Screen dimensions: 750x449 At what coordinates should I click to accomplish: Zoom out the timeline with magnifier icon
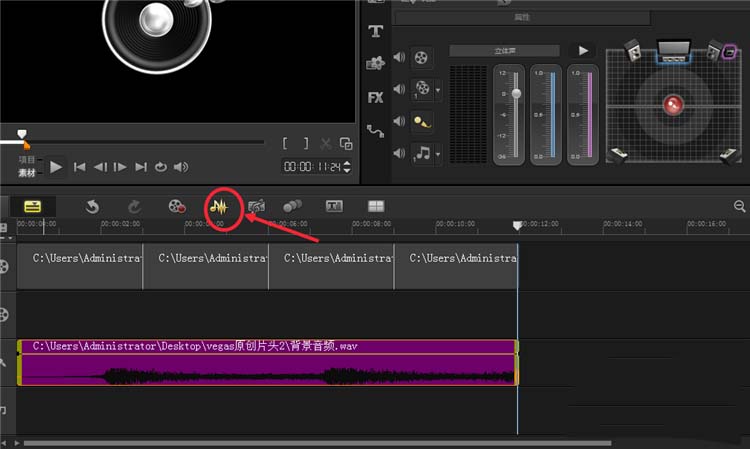click(x=739, y=206)
